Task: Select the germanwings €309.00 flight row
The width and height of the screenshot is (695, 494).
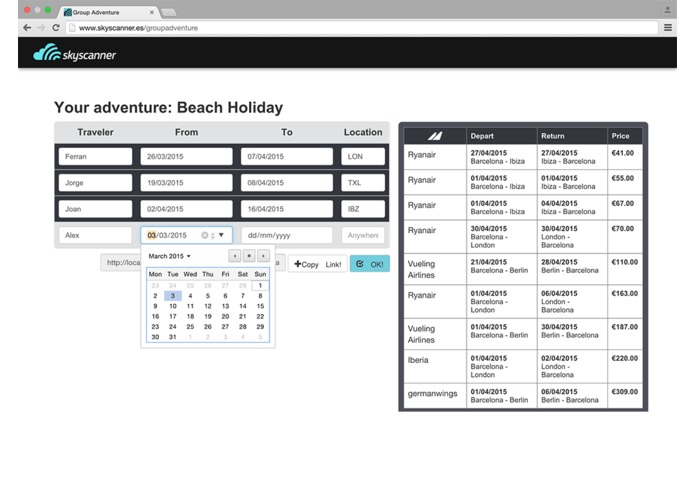Action: [523, 396]
